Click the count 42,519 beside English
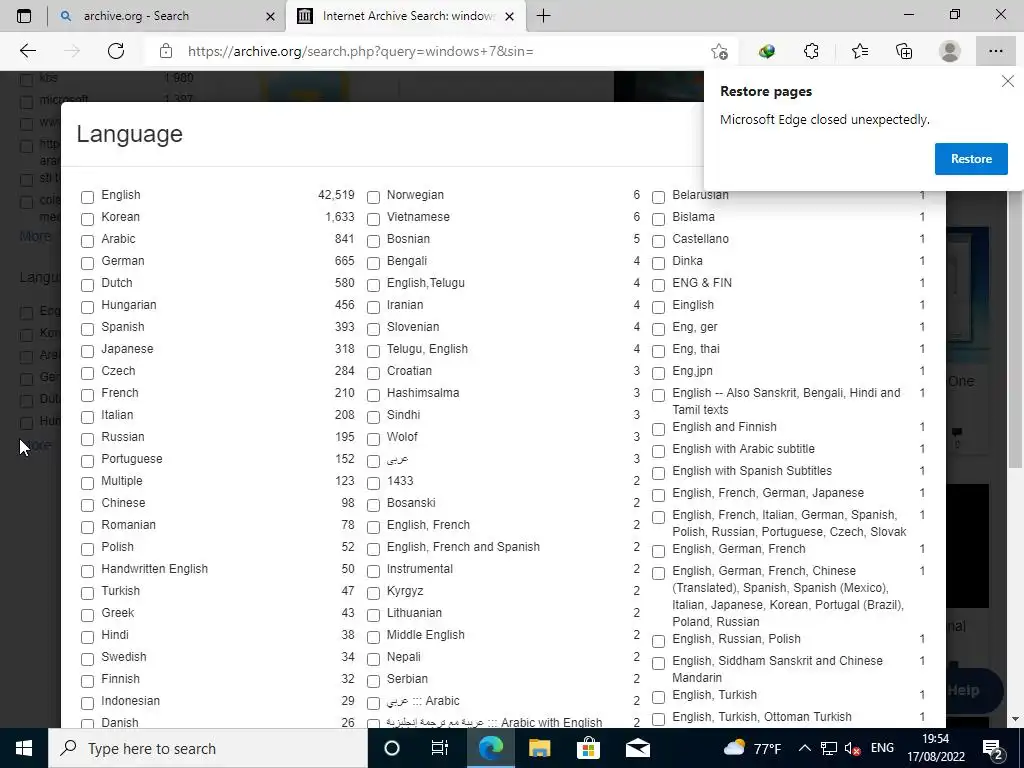The height and width of the screenshot is (768, 1024). tap(336, 195)
